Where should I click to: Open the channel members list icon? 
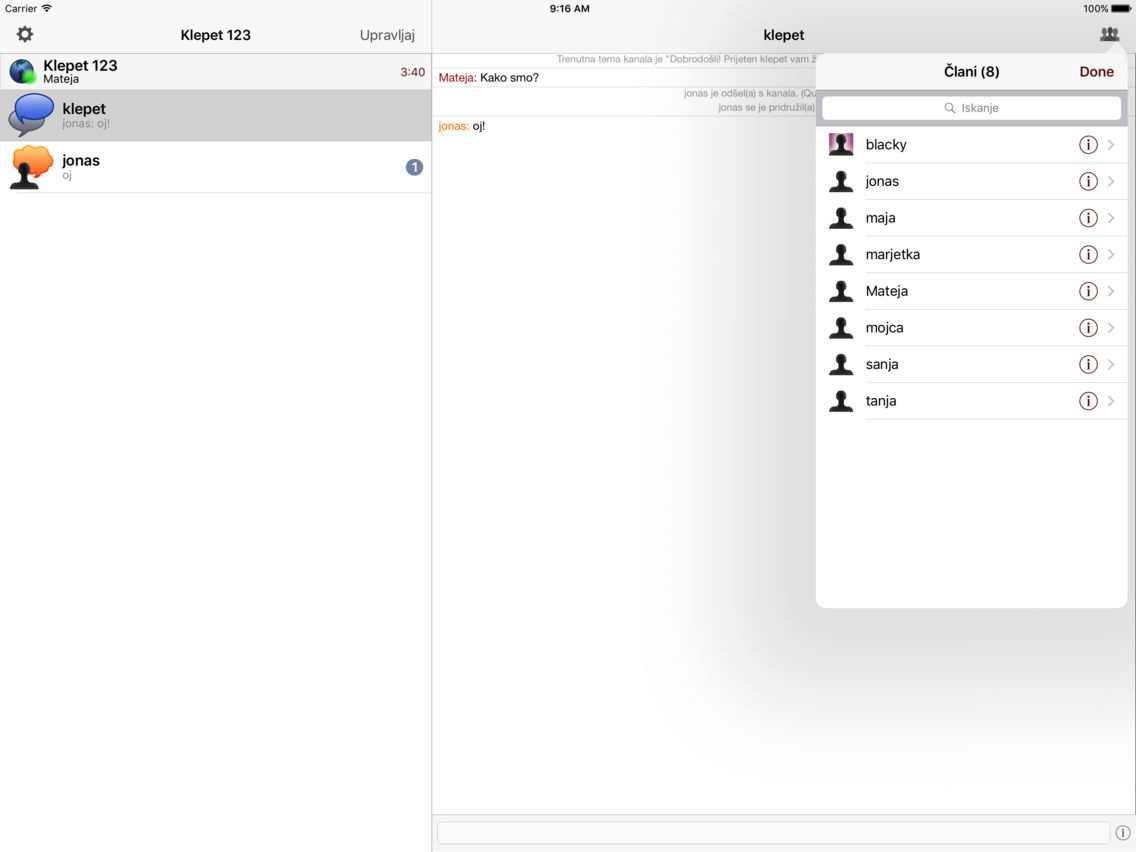coord(1108,33)
